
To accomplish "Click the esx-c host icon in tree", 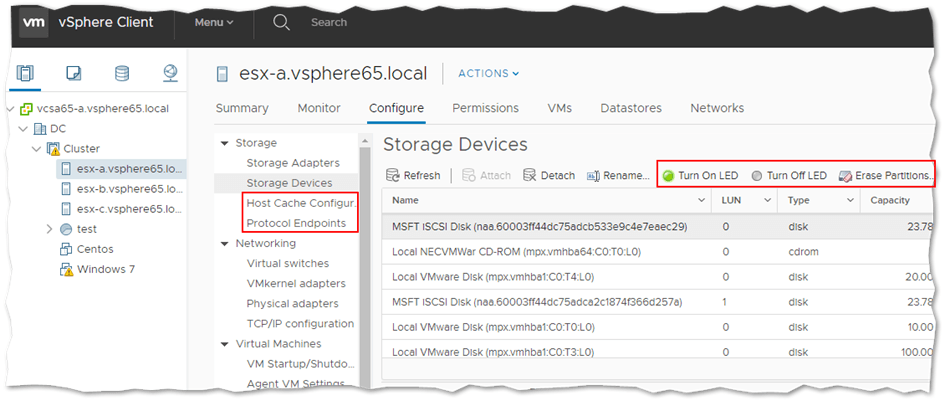I will coord(68,209).
